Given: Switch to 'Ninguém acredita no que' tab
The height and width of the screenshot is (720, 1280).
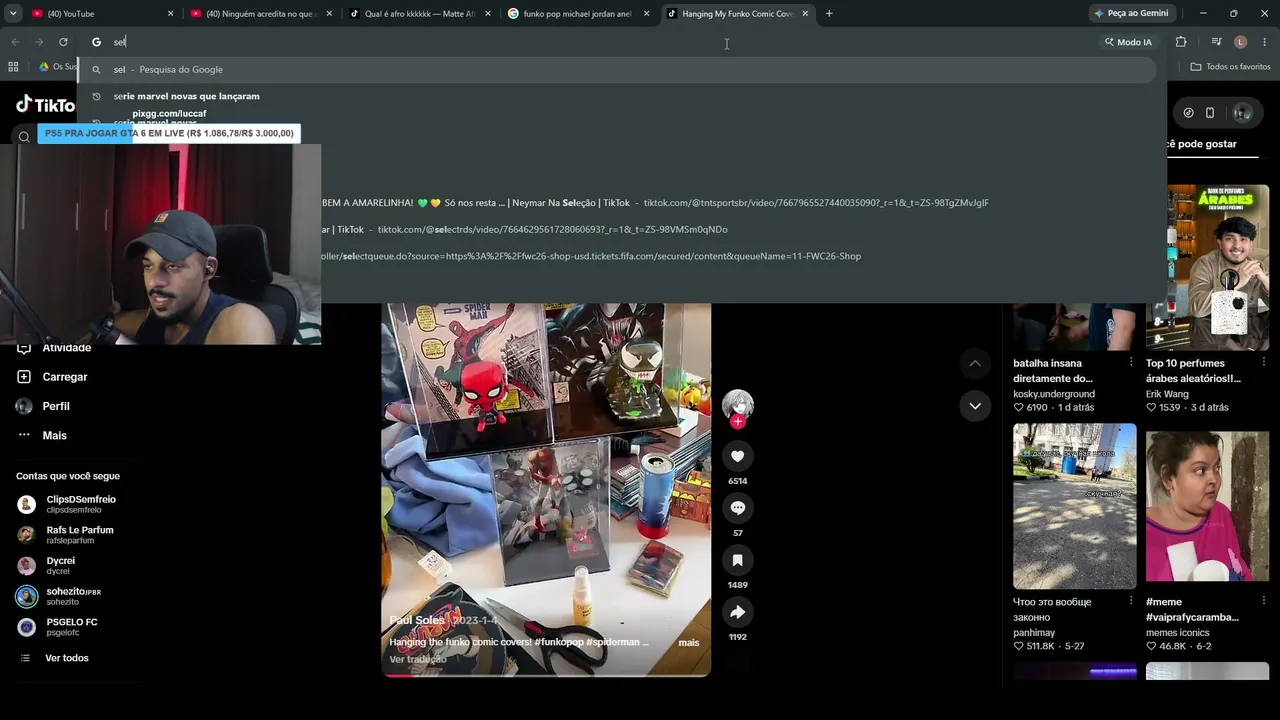Looking at the screenshot, I should pos(260,14).
